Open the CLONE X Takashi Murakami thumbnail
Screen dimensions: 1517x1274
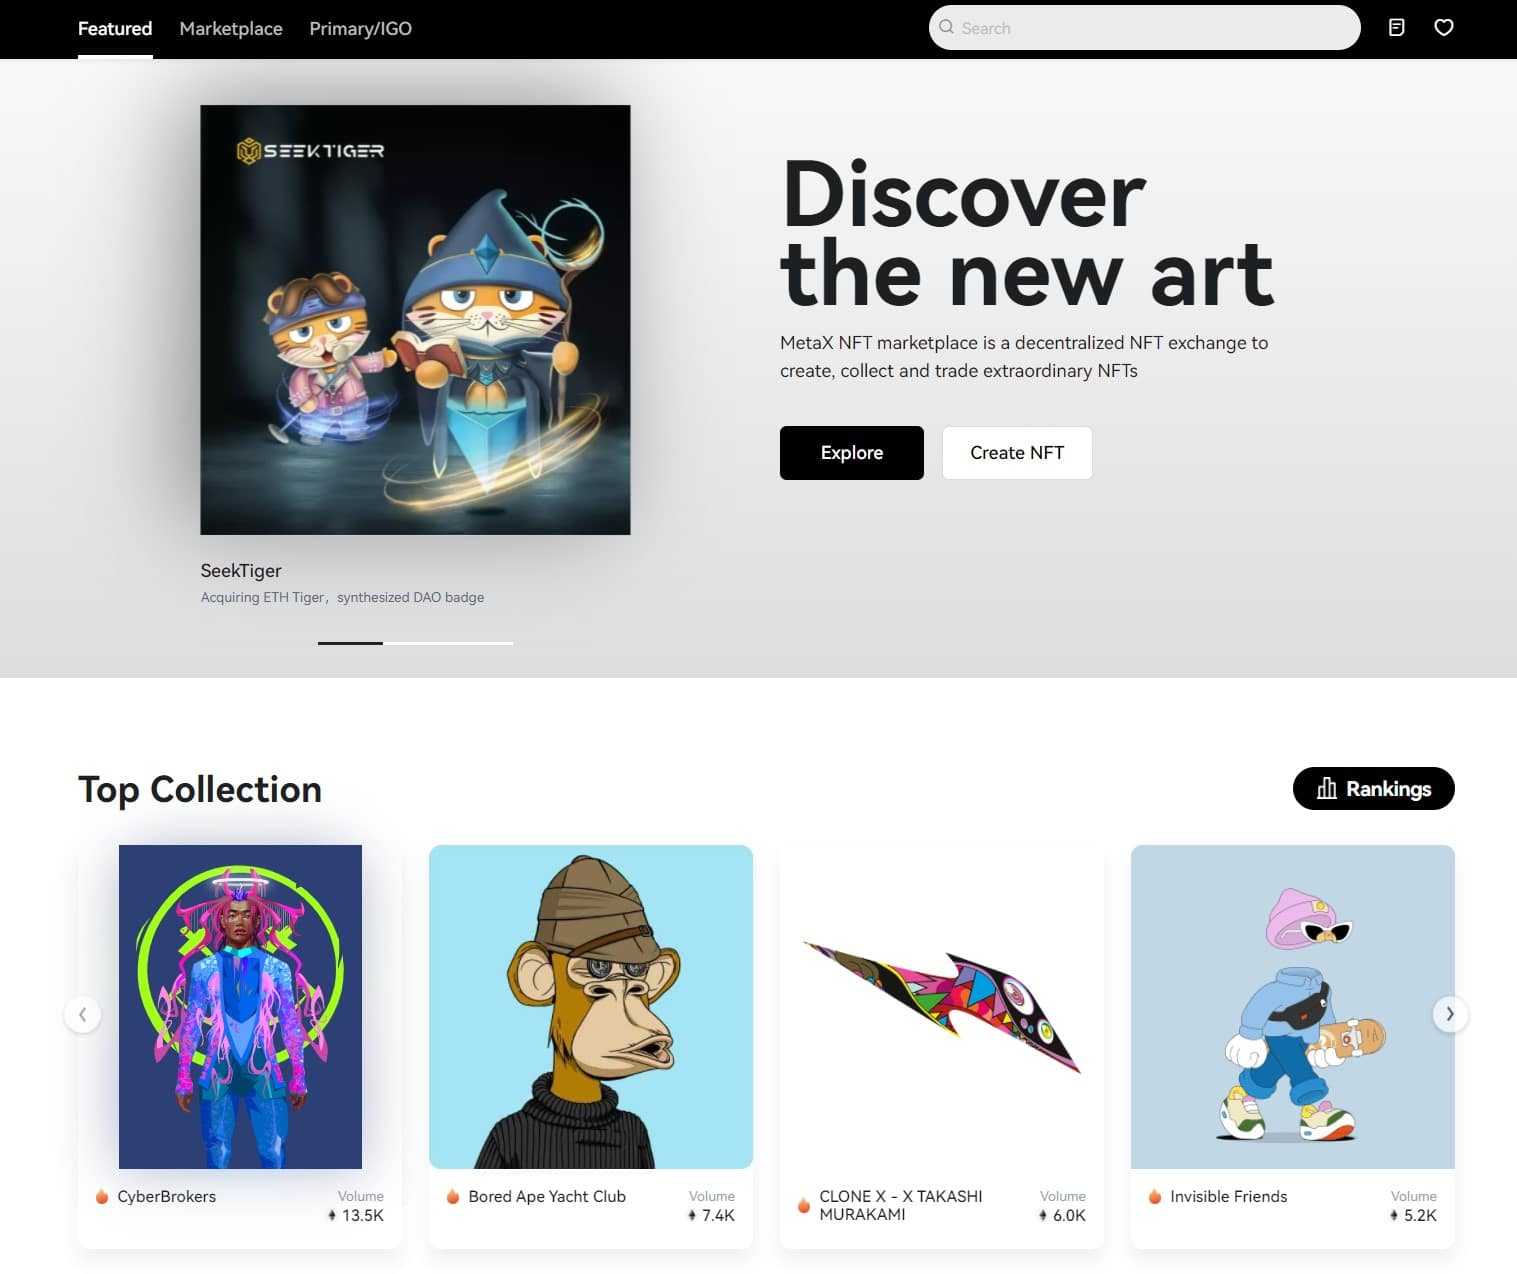point(942,1006)
